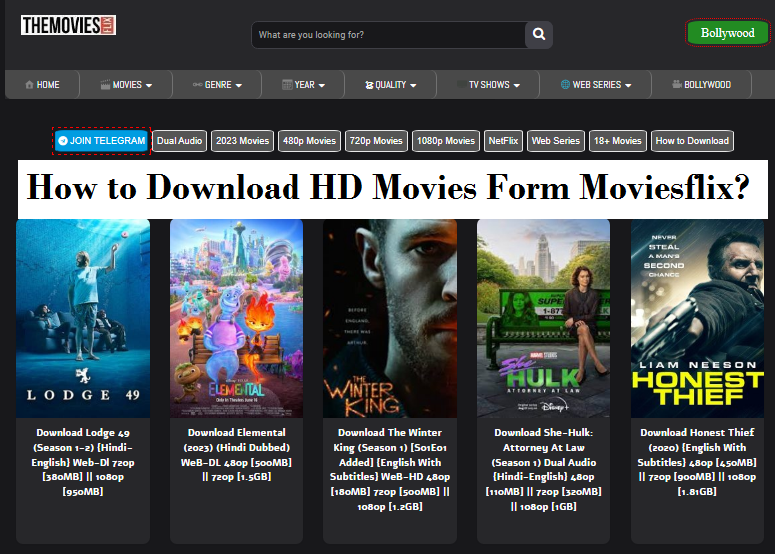
Task: Open the WEB SERIES menu
Action: pyautogui.click(x=596, y=85)
